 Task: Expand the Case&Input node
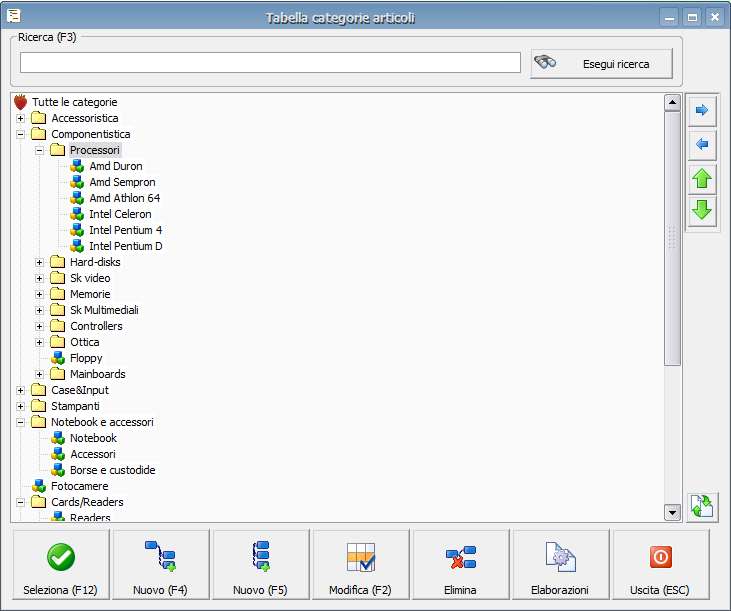pos(21,390)
